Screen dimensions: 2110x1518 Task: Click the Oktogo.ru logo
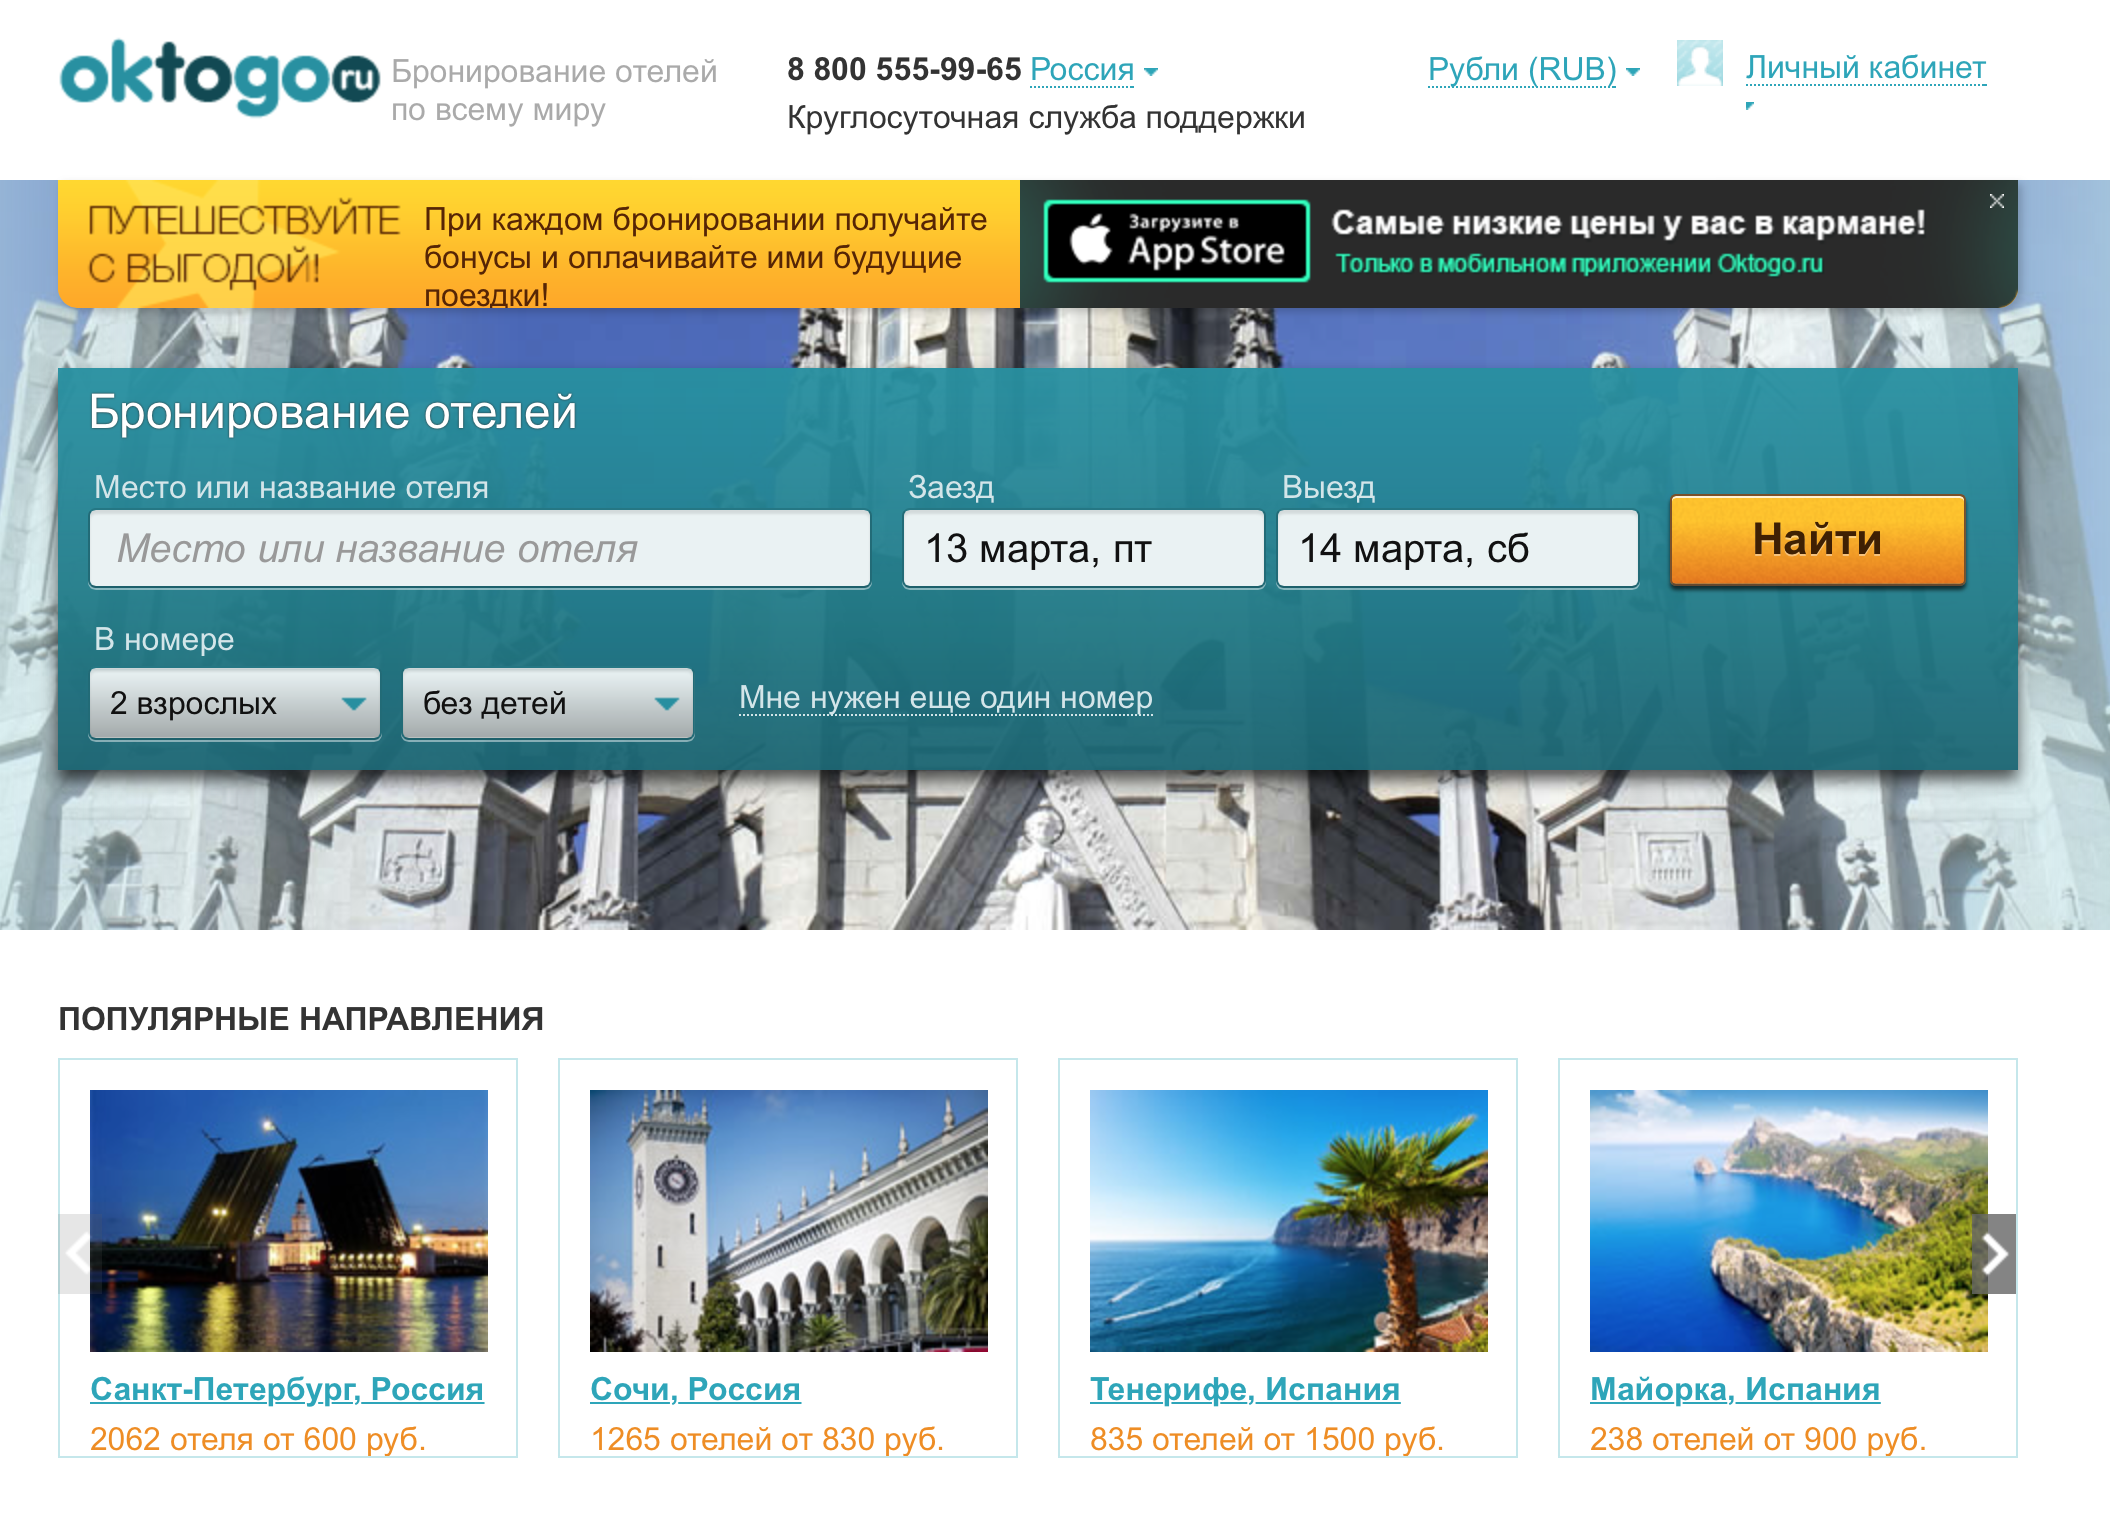pos(219,77)
